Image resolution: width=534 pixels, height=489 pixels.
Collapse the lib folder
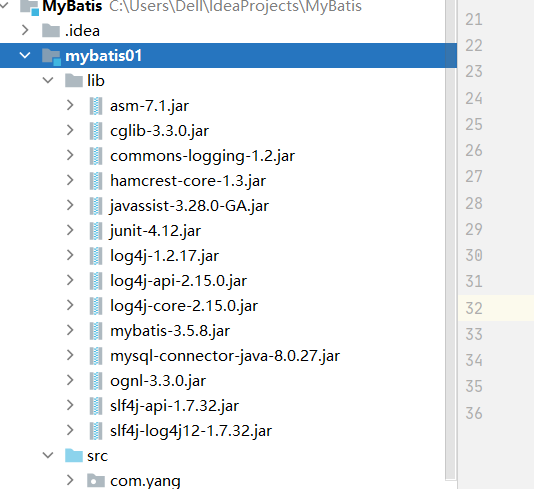48,80
